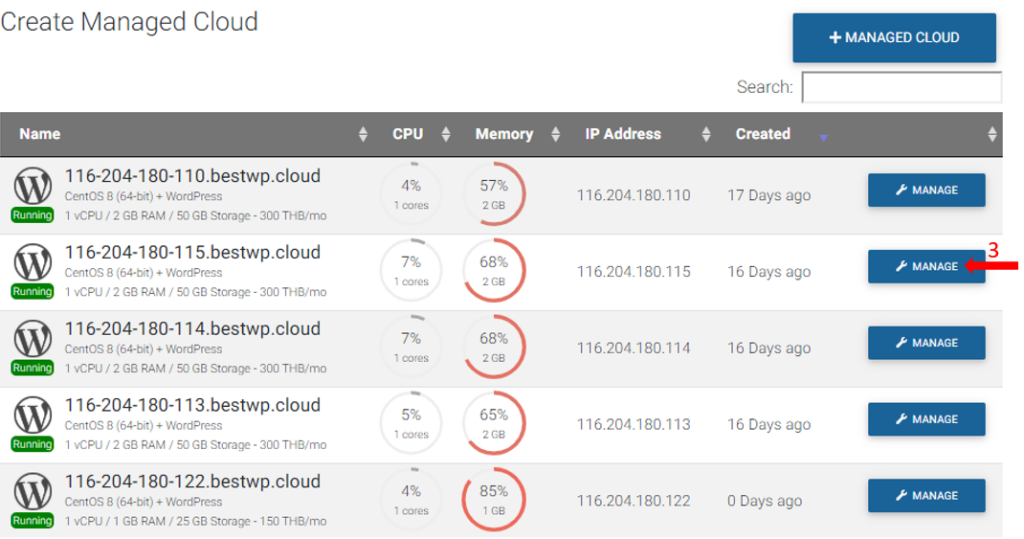
Task: Click memory gauge of 116.204.180.115 row
Action: point(494,270)
